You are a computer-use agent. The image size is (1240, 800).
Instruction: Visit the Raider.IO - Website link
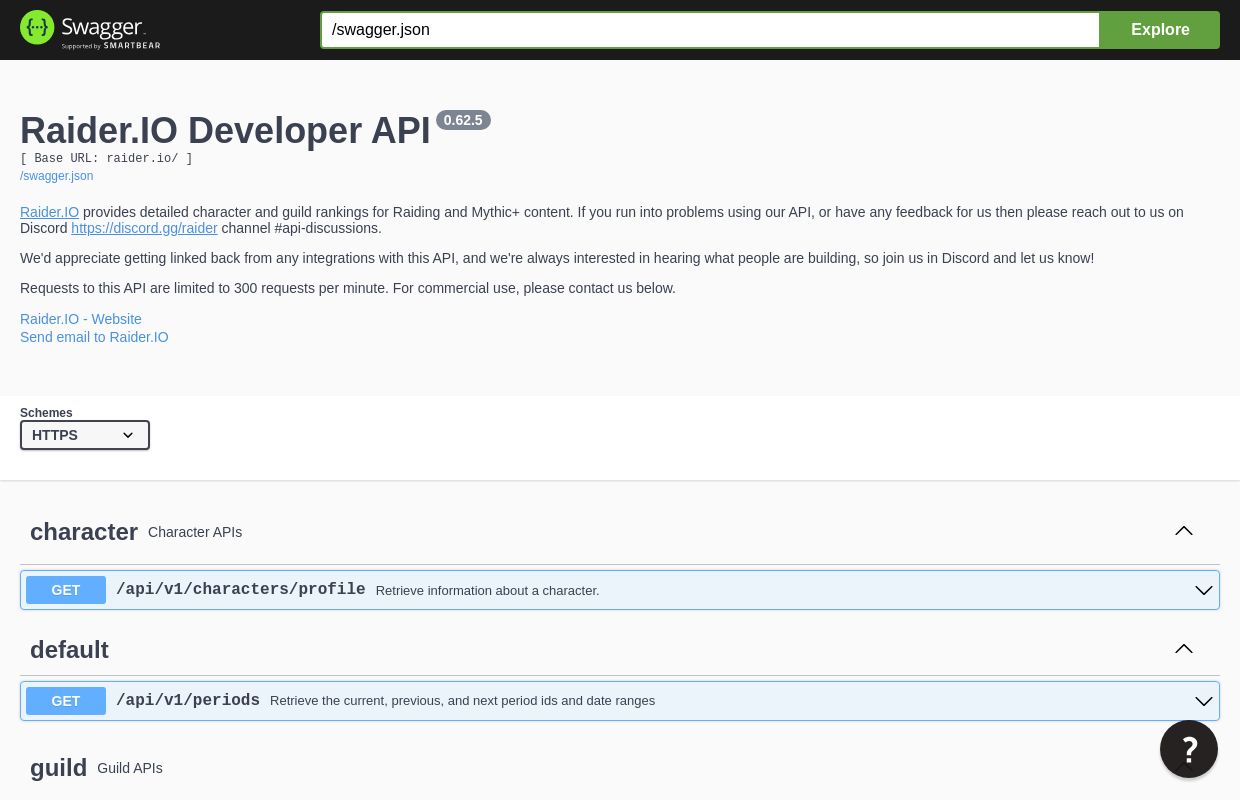tap(81, 319)
